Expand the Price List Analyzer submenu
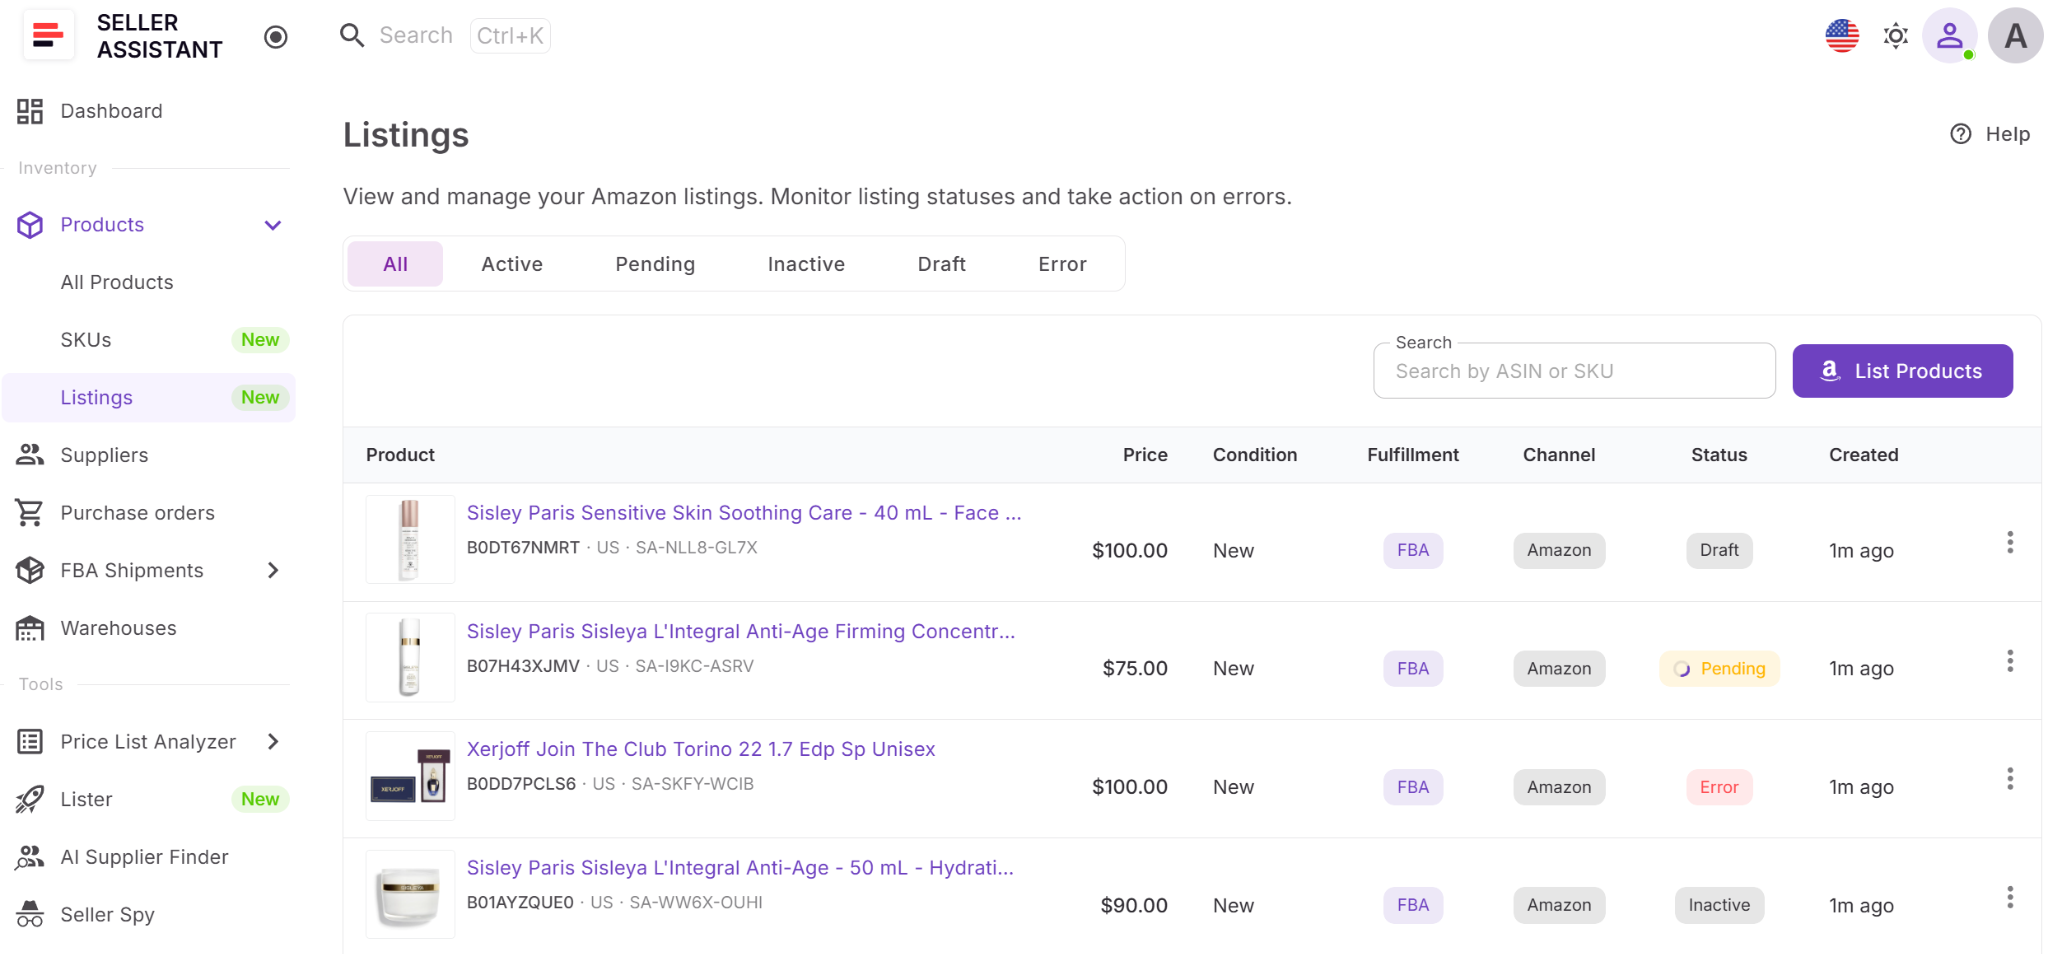This screenshot has width=2048, height=954. coord(272,741)
